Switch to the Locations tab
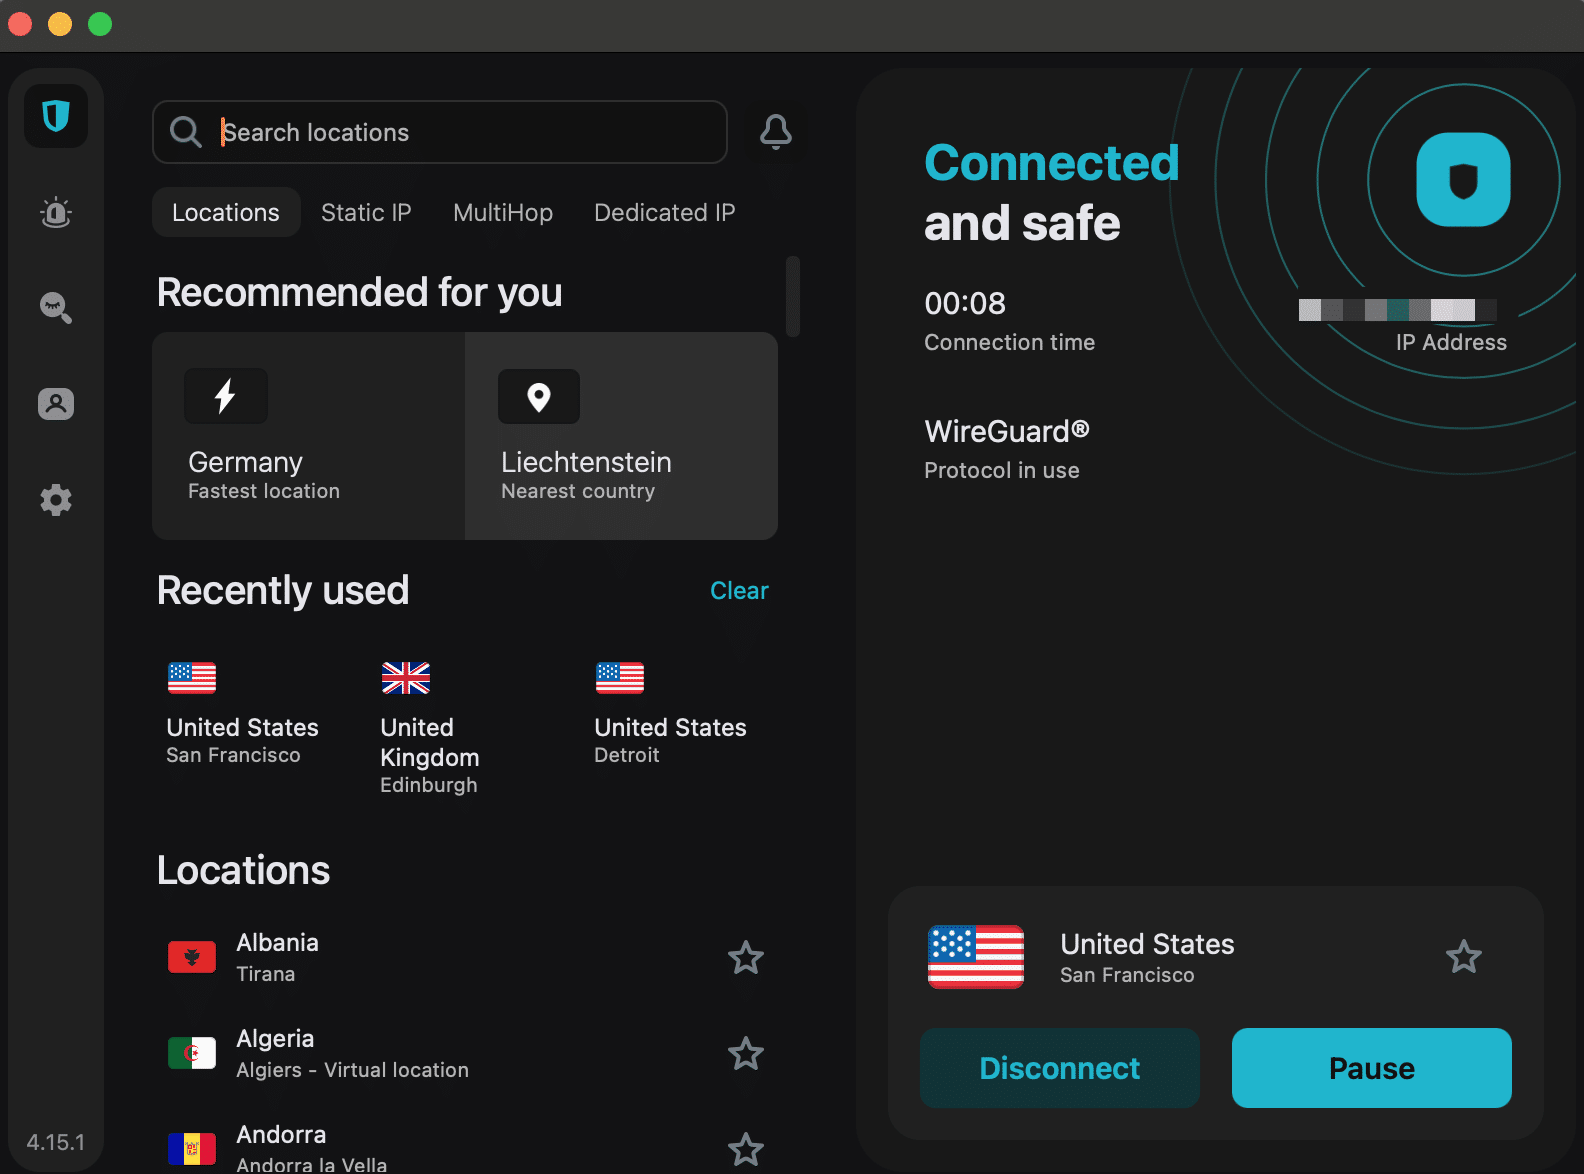 click(x=226, y=212)
